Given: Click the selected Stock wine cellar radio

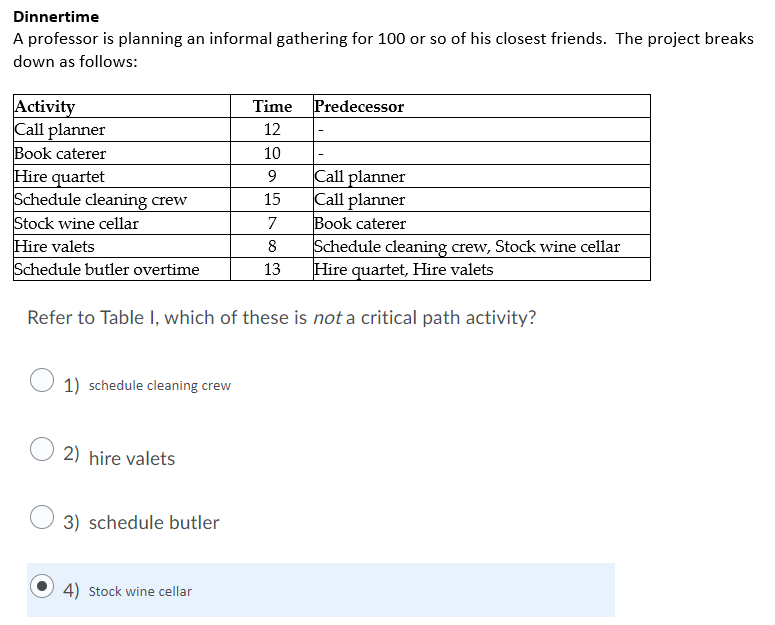Looking at the screenshot, I should click(x=42, y=586).
